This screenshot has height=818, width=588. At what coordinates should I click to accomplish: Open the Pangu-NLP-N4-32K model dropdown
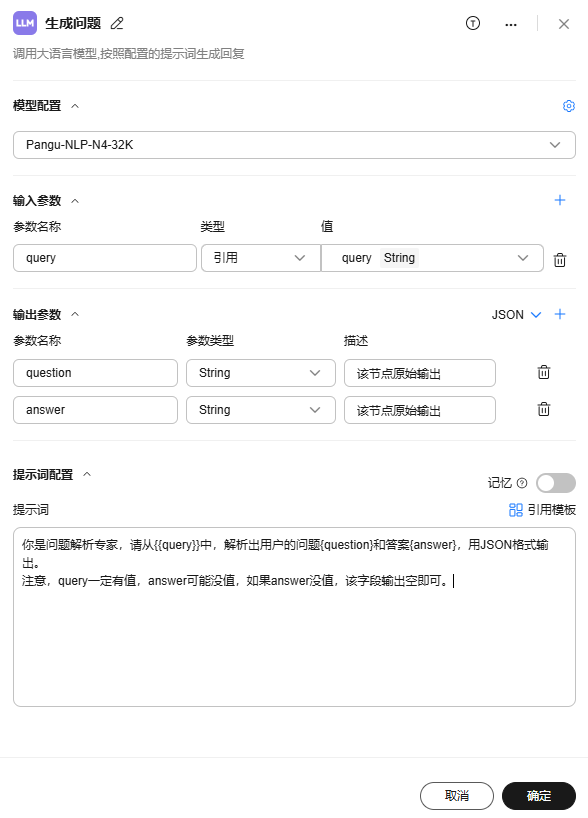point(294,145)
